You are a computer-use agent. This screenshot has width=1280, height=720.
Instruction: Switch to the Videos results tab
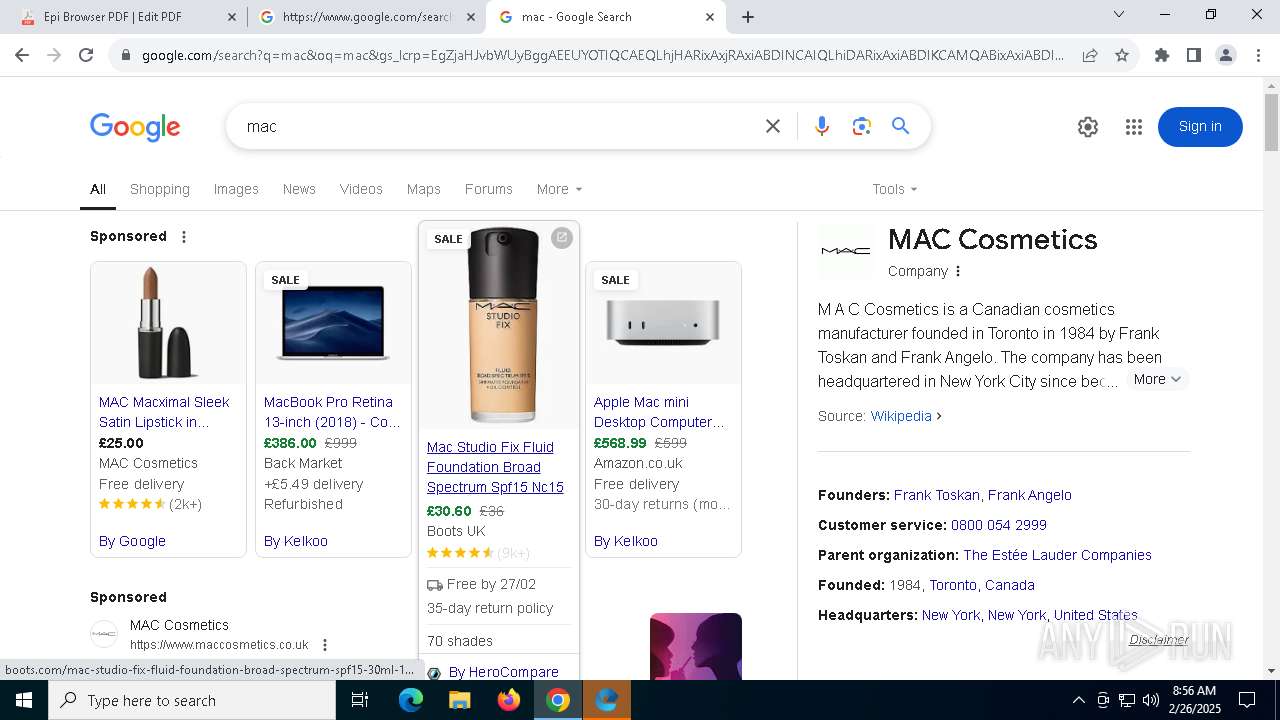click(361, 189)
